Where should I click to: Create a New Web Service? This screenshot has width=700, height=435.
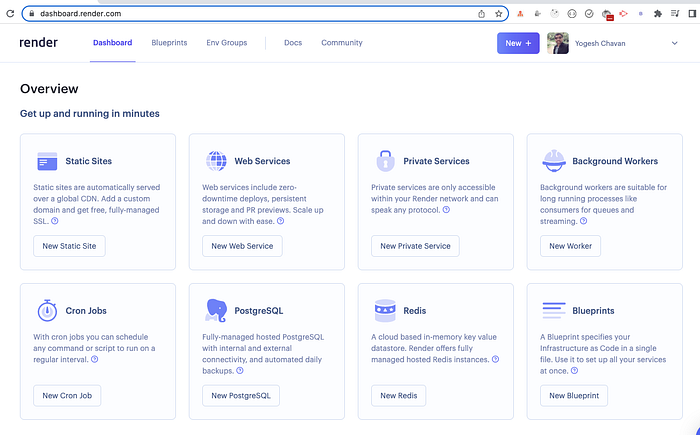[242, 246]
